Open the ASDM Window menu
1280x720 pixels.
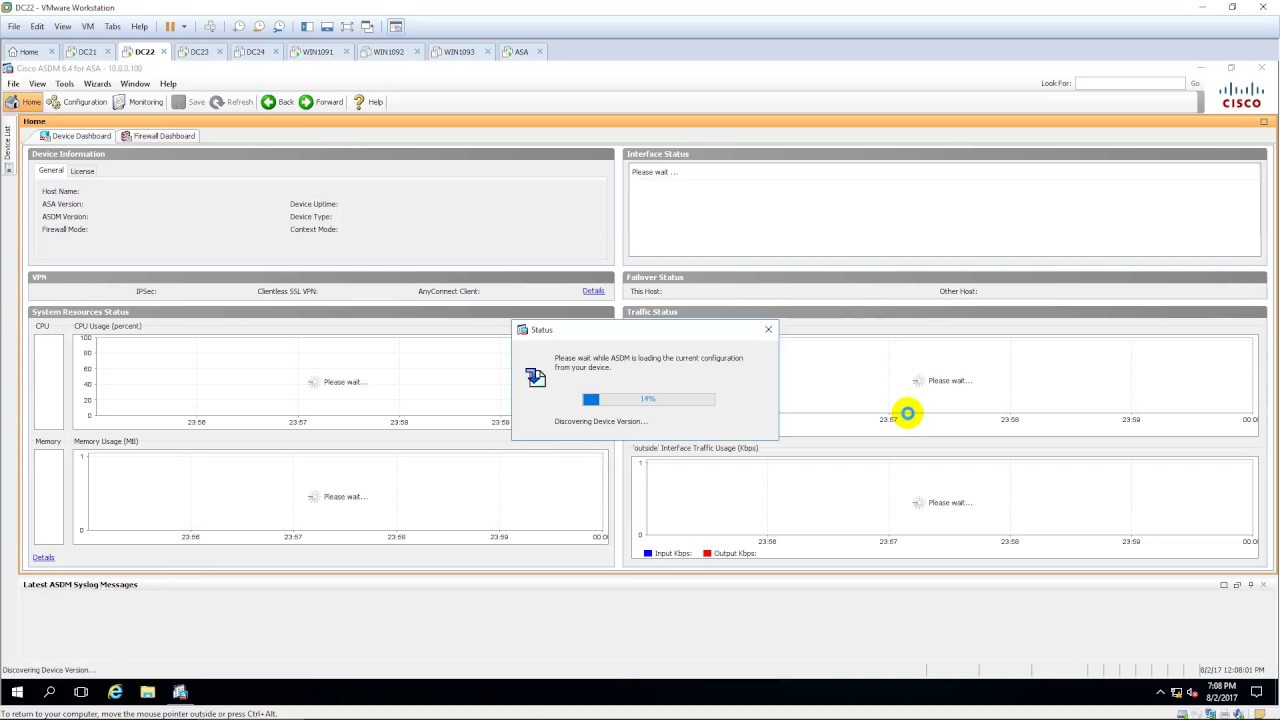pyautogui.click(x=135, y=84)
